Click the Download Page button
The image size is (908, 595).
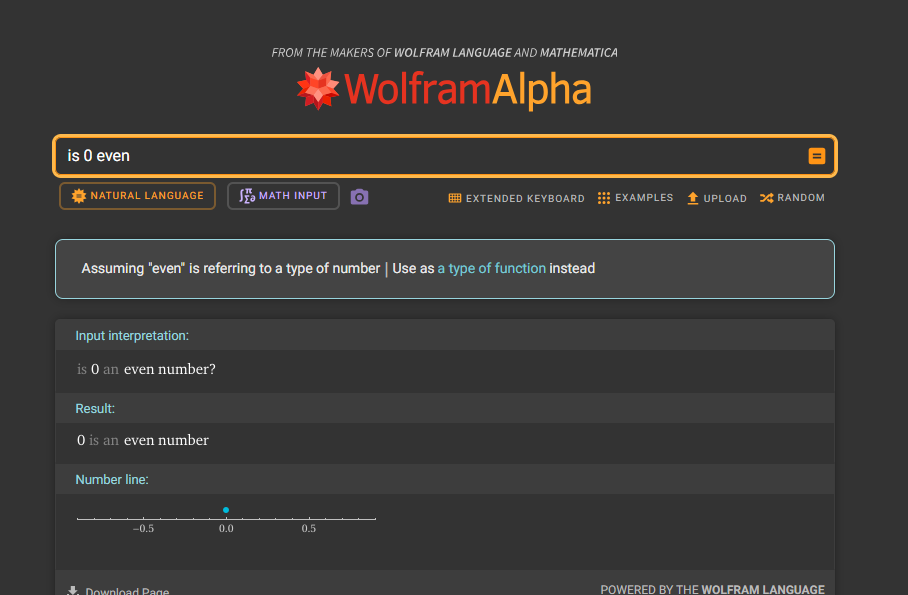point(118,590)
